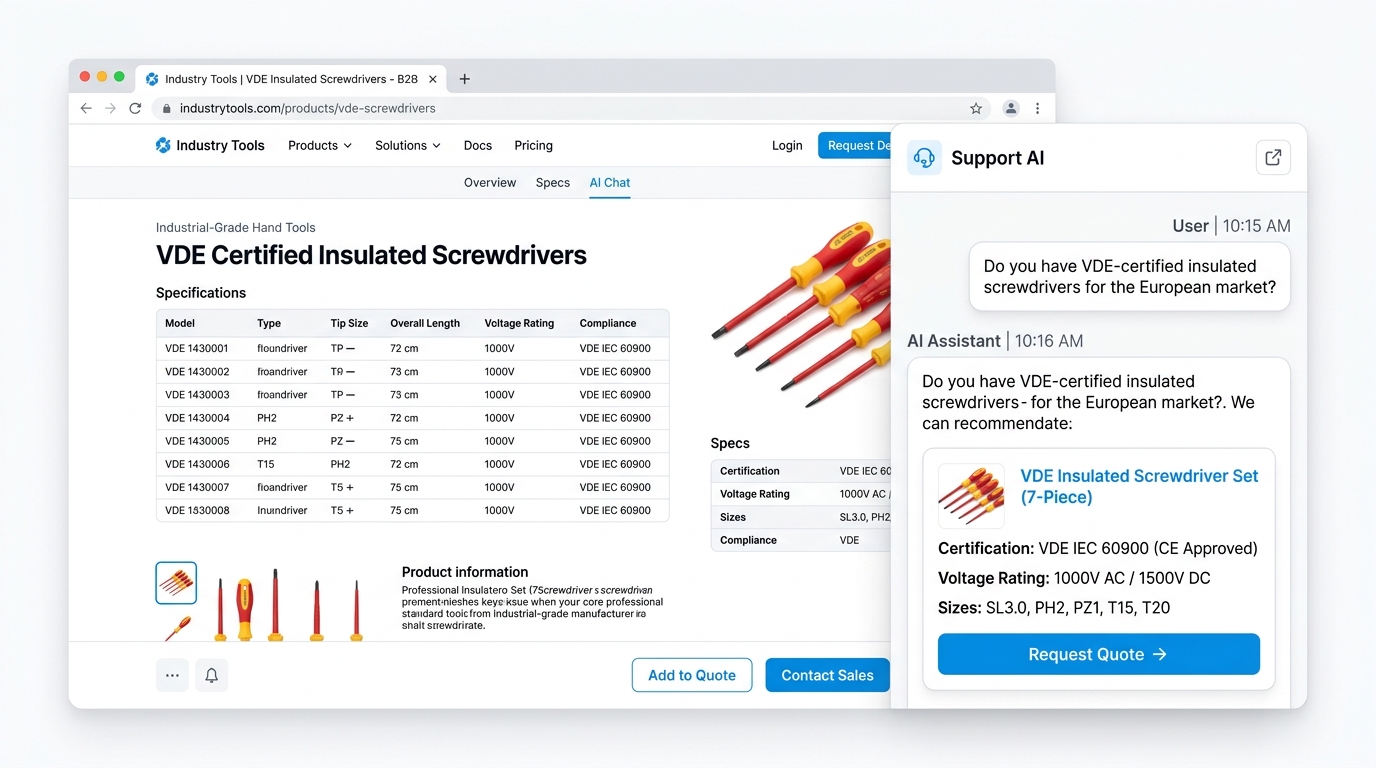Open the Solutions dropdown menu
1376x768 pixels.
click(x=407, y=145)
